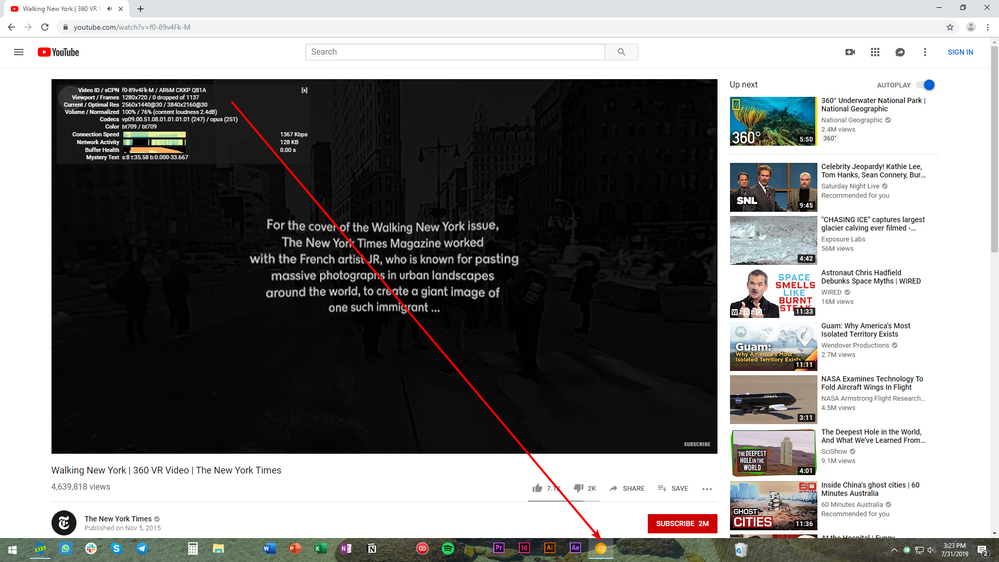Open Calculator from the taskbar
The image size is (999, 562).
click(x=192, y=549)
